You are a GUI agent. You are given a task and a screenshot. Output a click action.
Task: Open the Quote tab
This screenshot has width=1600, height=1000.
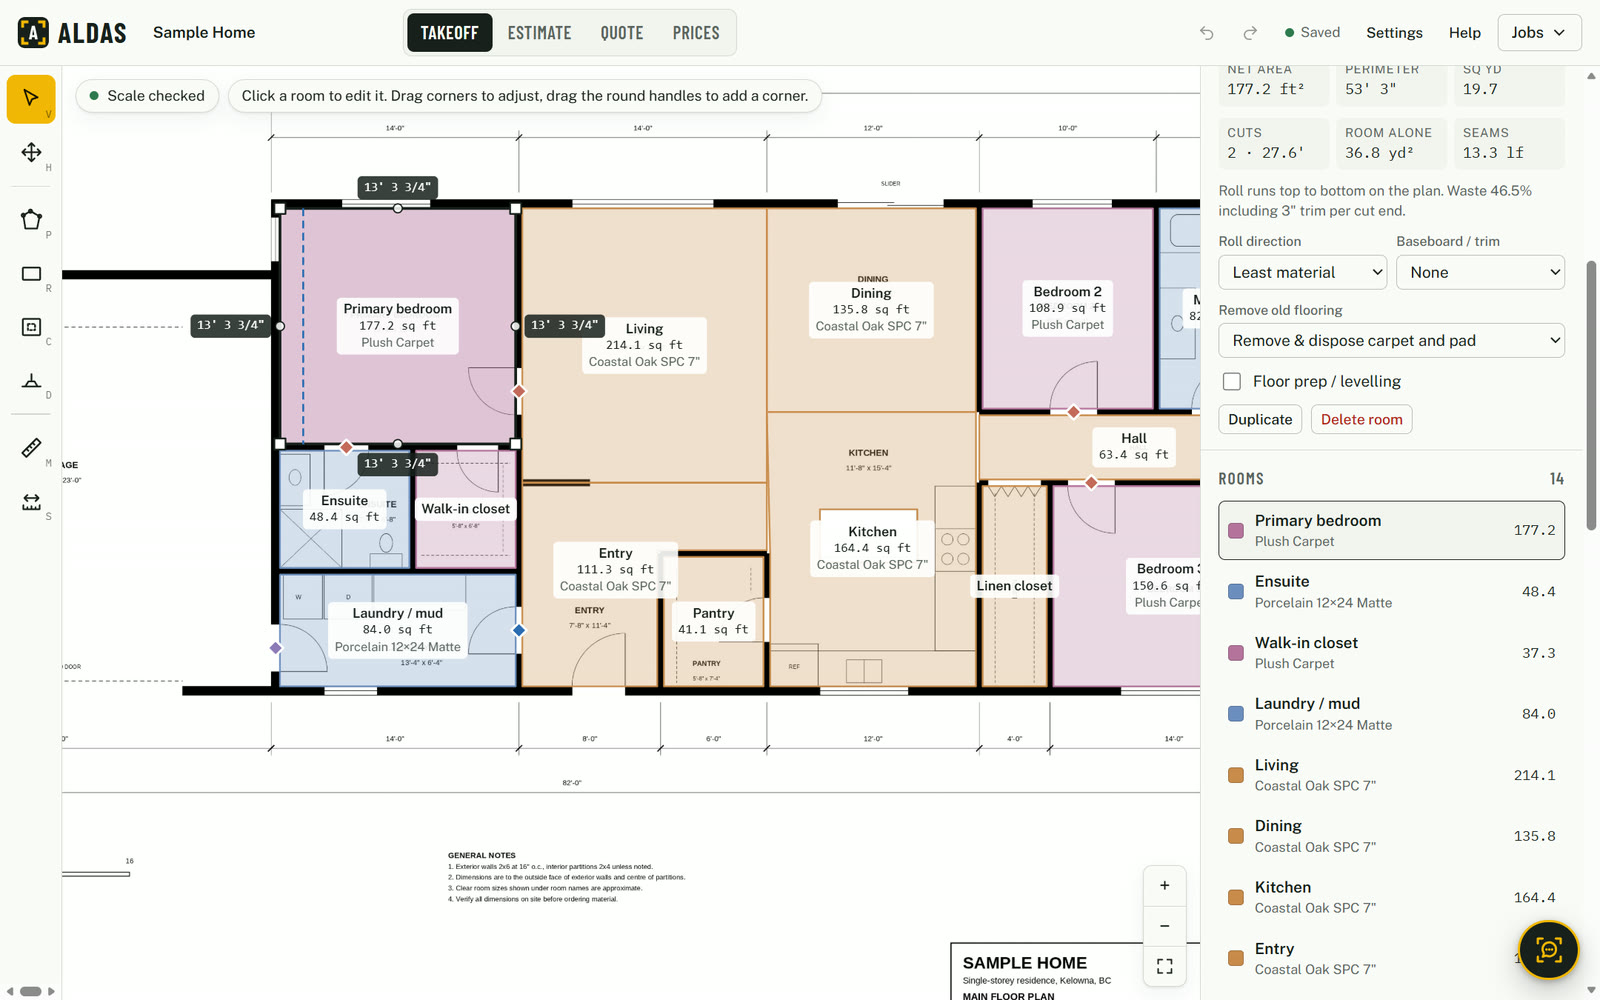pos(622,33)
